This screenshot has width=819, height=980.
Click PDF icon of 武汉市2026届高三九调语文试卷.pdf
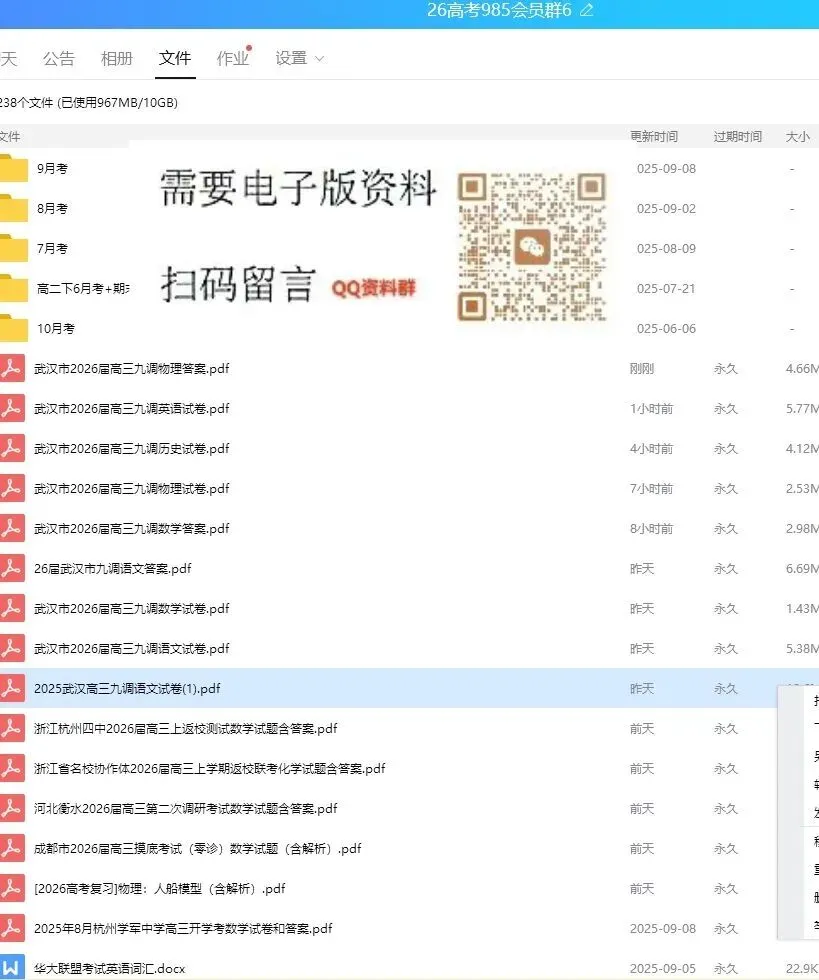pos(12,648)
